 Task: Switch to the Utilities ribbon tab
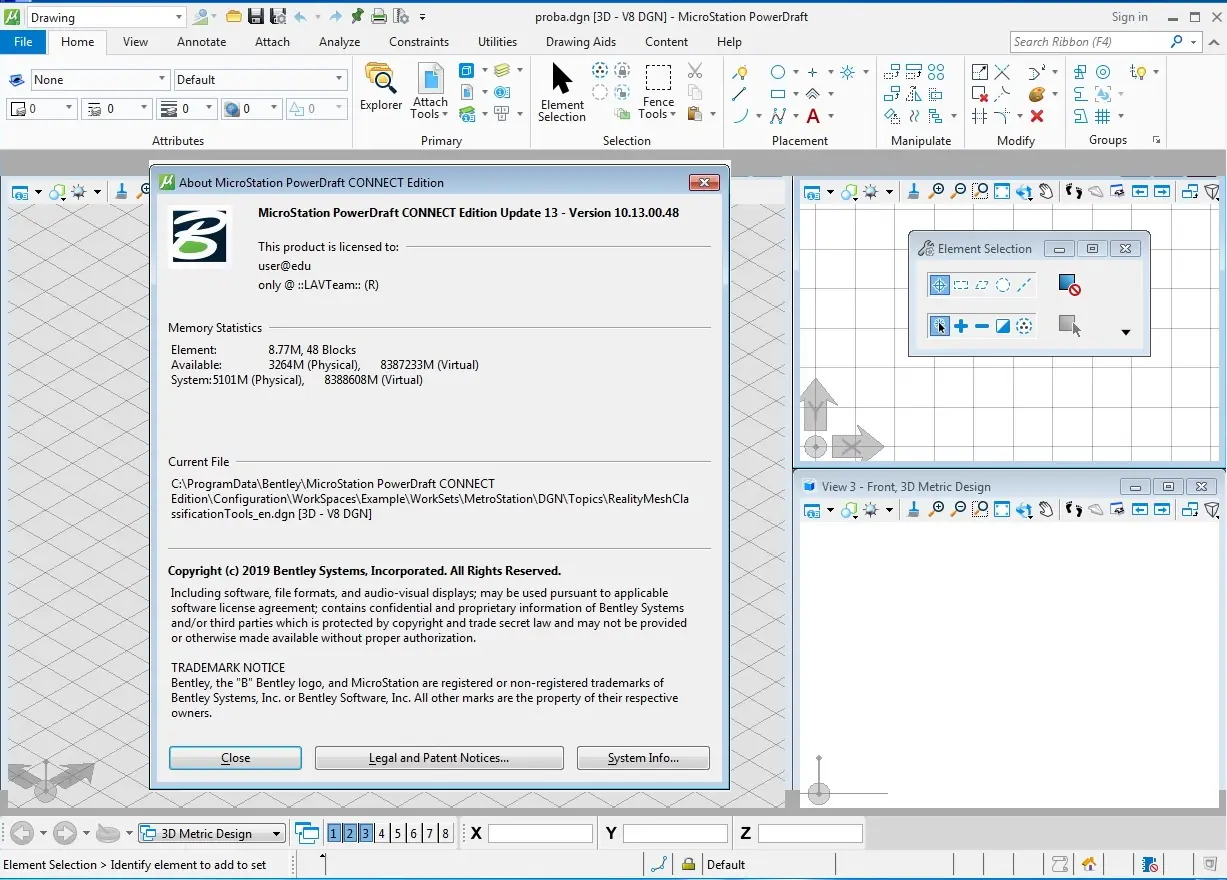(497, 42)
